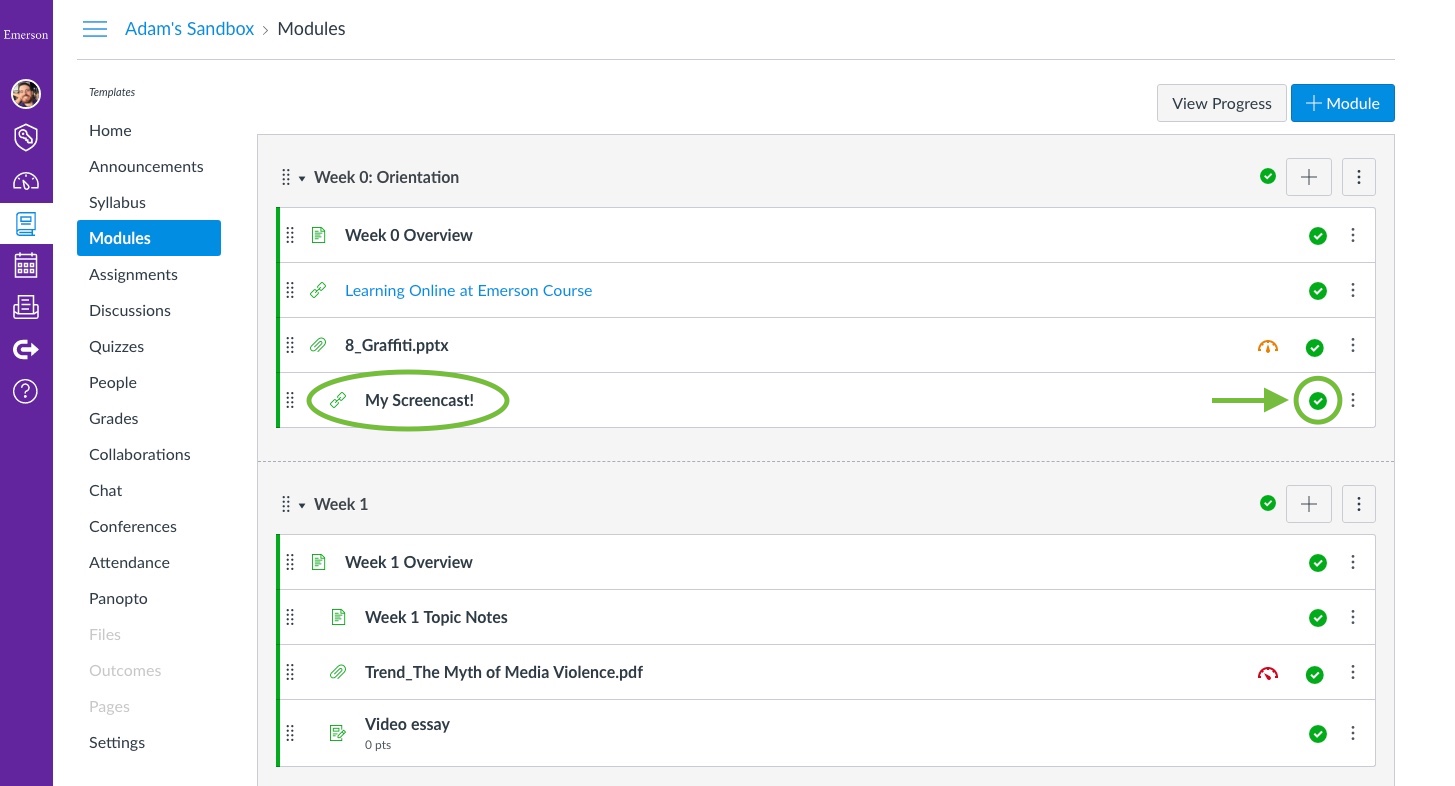Open the Calendar icon in global nav
Screen dimensions: 1455x786
(x=26, y=265)
